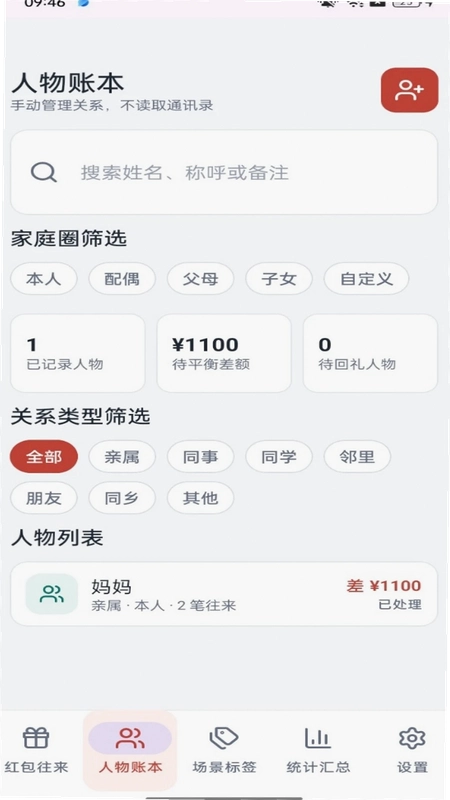Toggle the 父母 family filter chip

point(201,279)
